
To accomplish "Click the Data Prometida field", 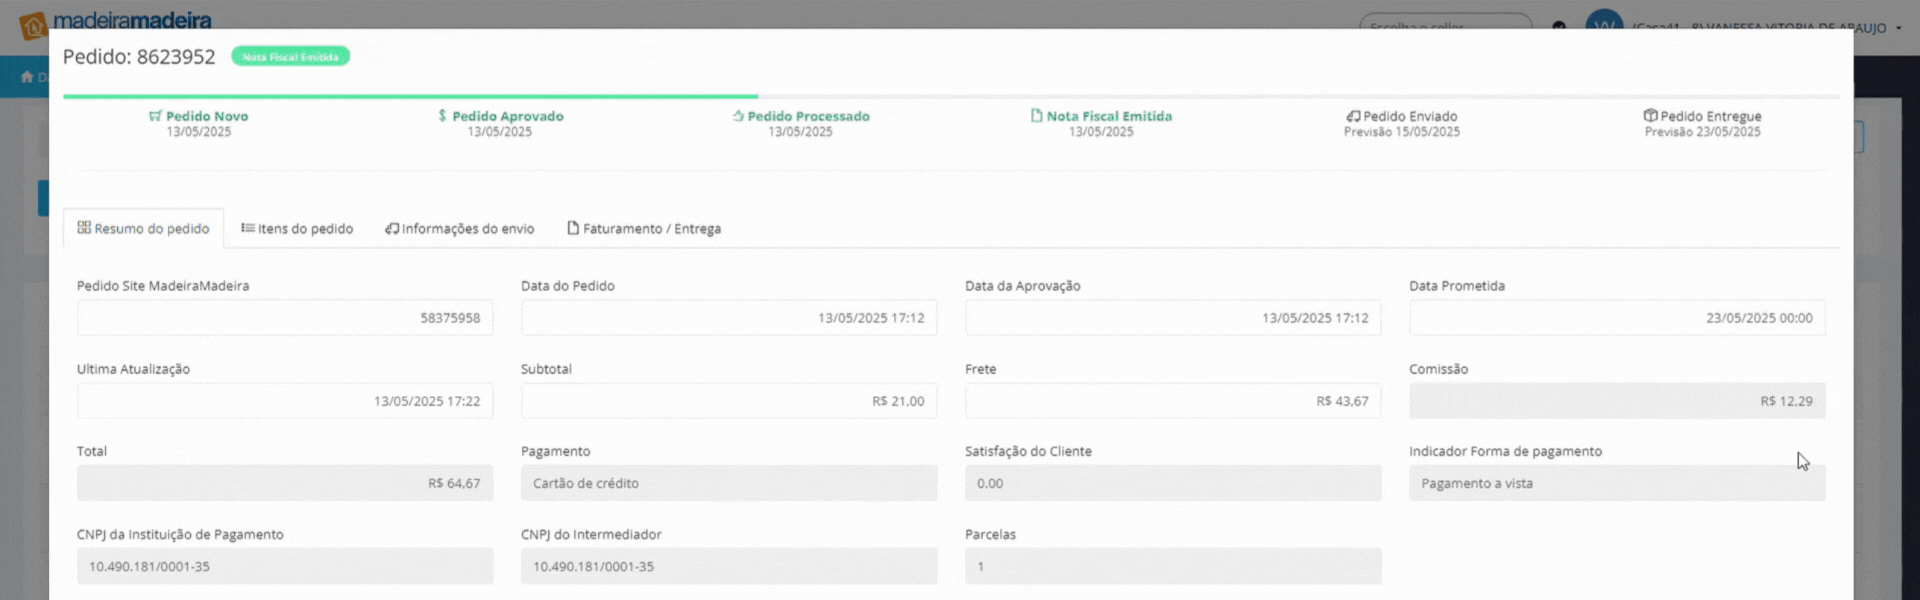I will coord(1617,318).
